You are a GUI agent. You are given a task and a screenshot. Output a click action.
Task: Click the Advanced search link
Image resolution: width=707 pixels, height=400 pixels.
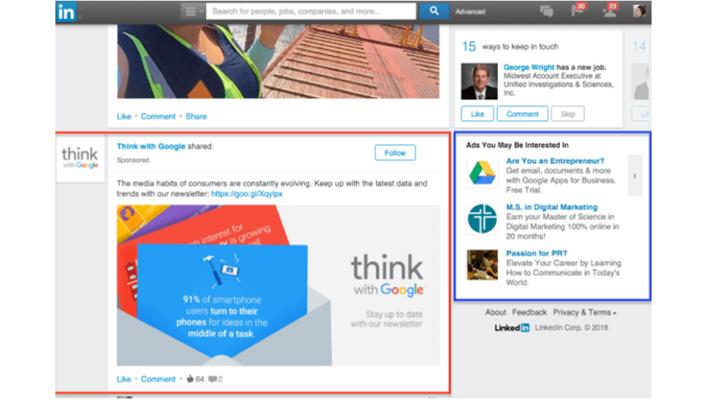tap(470, 12)
